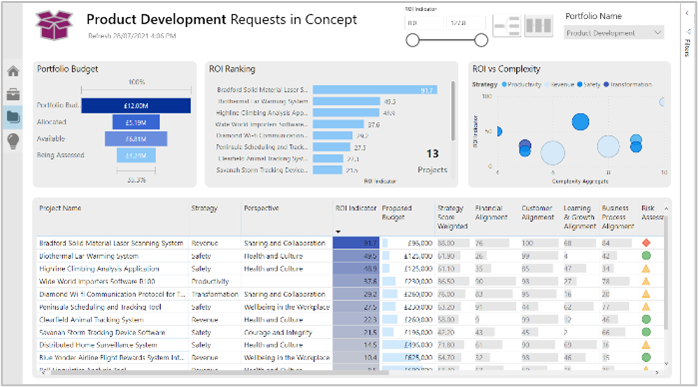
Task: Open the decomposition tree view icon
Action: 507,26
